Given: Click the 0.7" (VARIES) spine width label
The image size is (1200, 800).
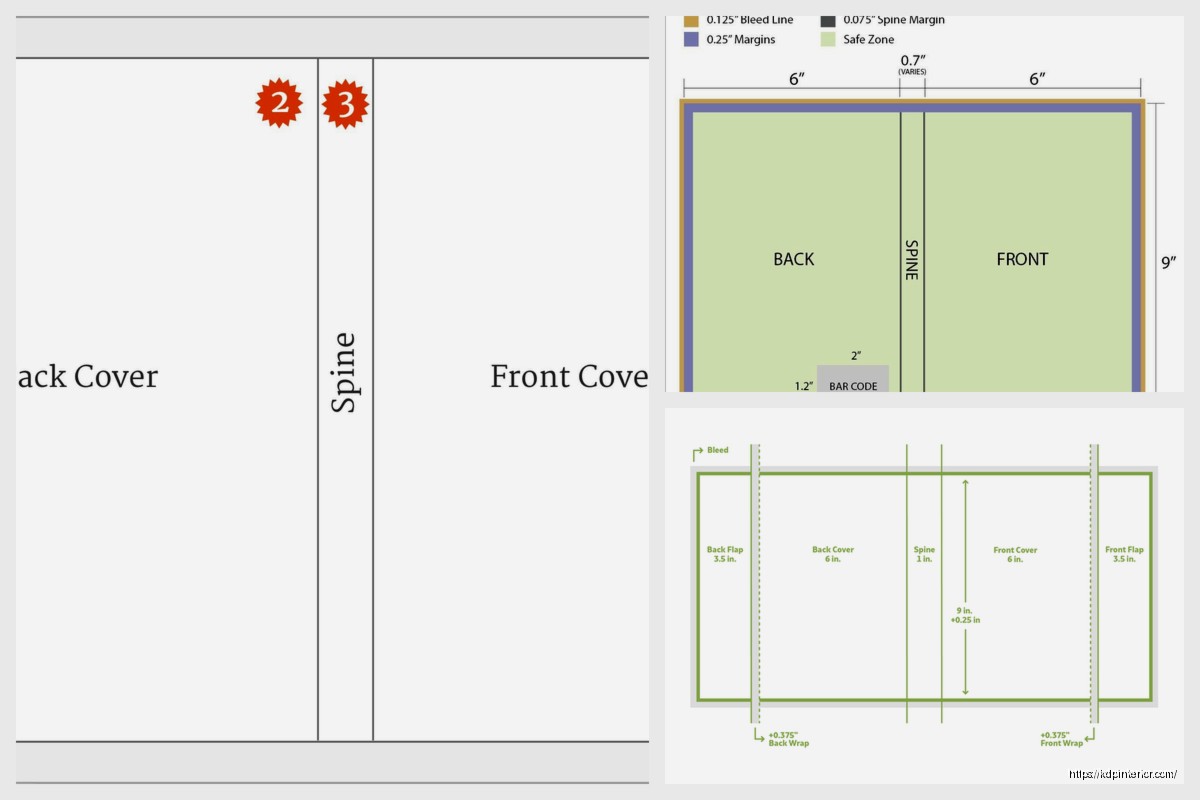Looking at the screenshot, I should pyautogui.click(x=911, y=66).
